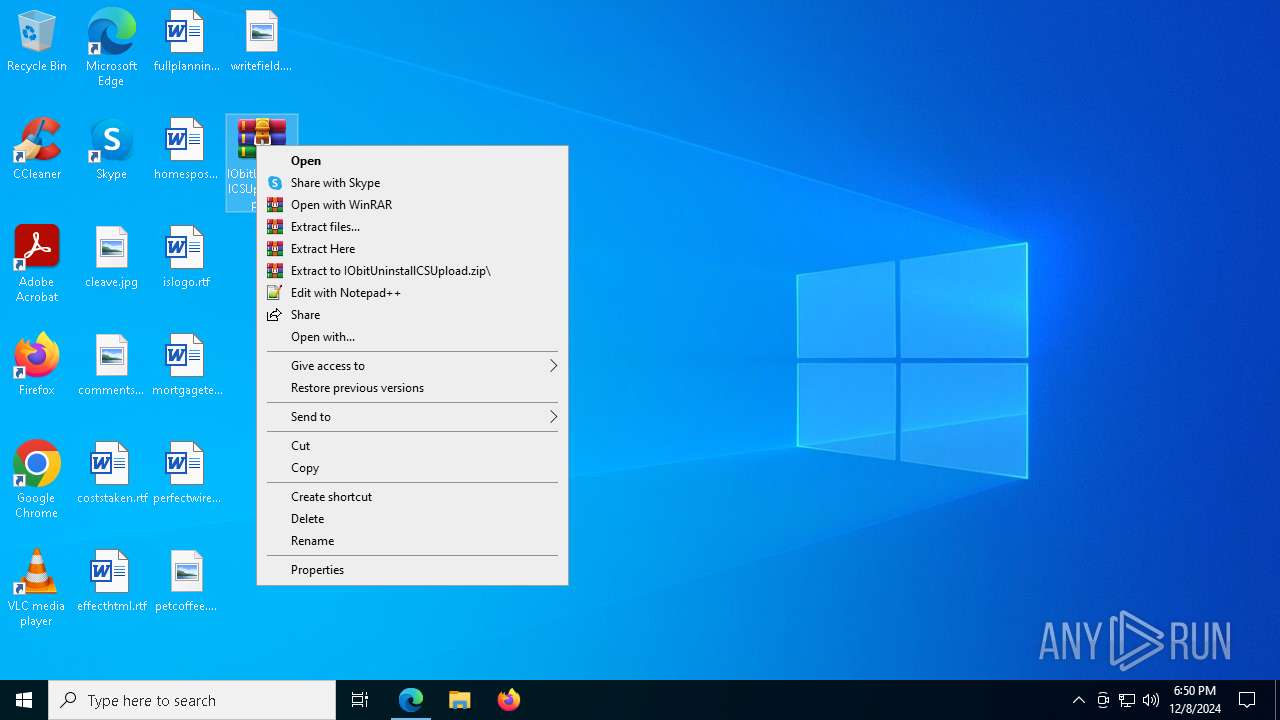The width and height of the screenshot is (1280, 720).
Task: Select the islogo.rtf document icon
Action: (186, 258)
